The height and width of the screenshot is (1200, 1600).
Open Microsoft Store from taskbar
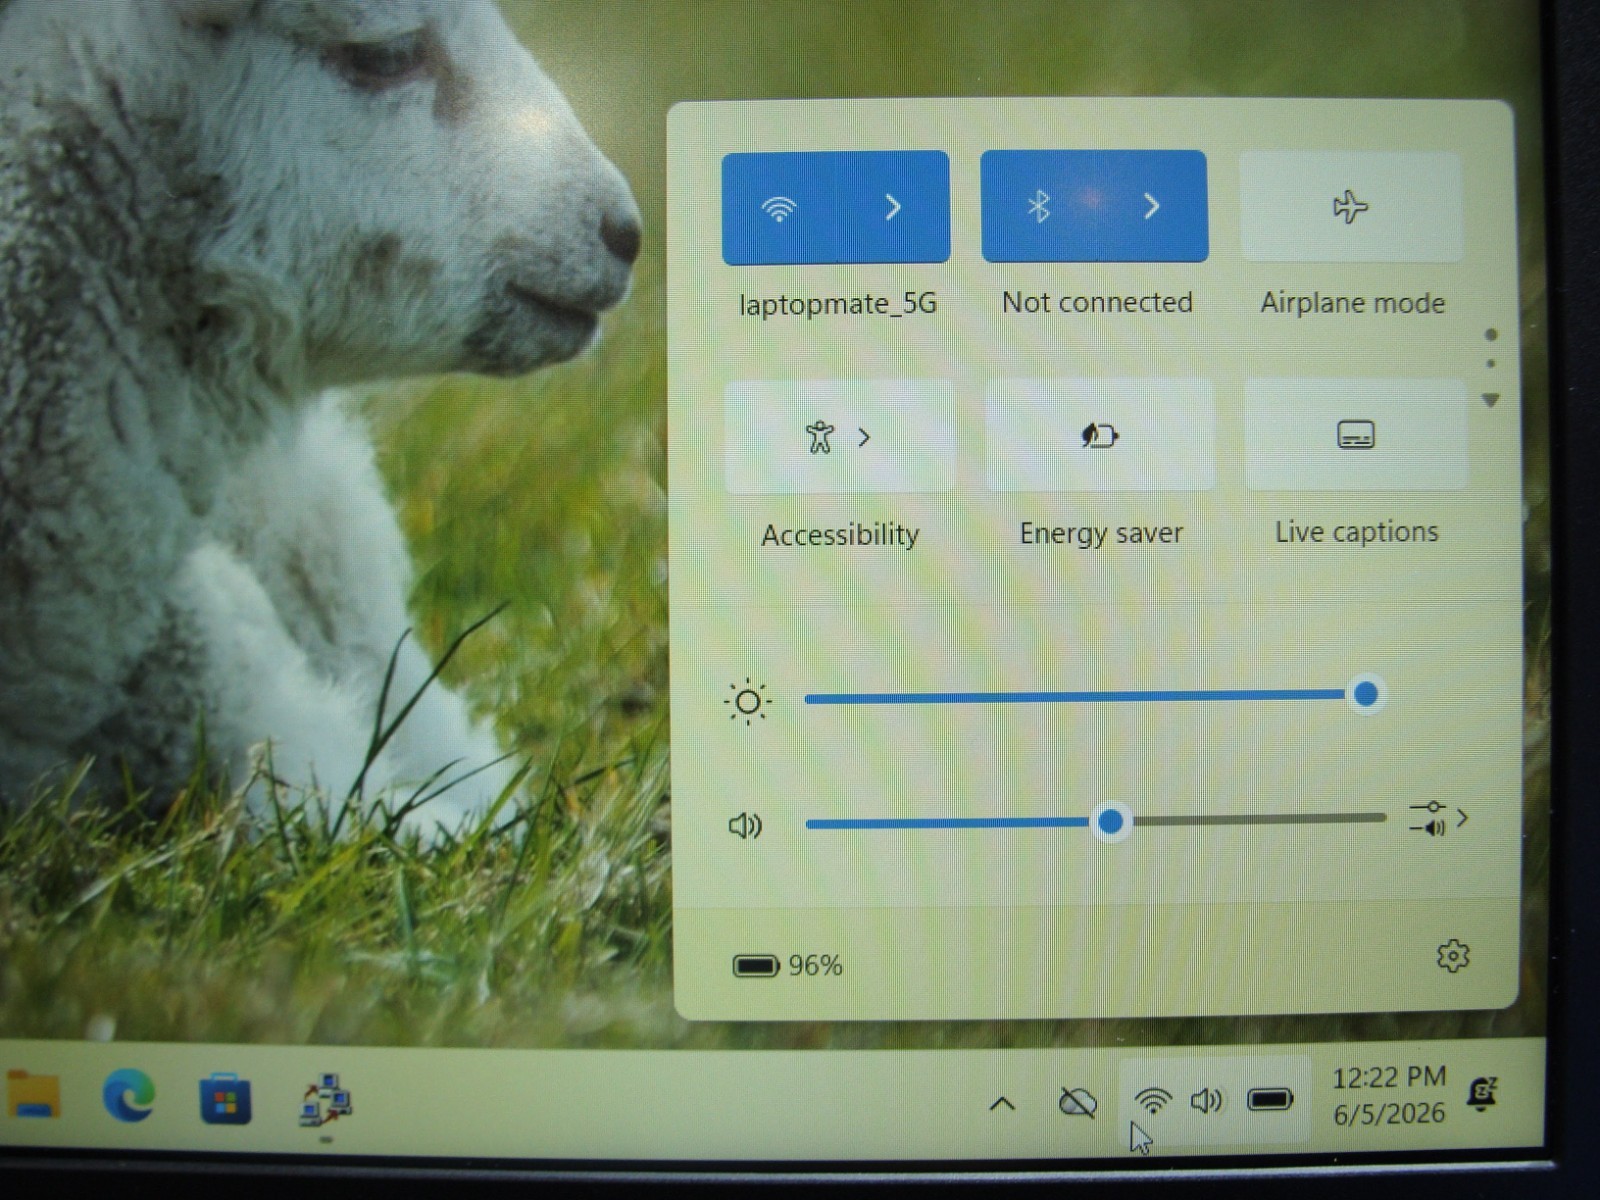(x=226, y=1099)
